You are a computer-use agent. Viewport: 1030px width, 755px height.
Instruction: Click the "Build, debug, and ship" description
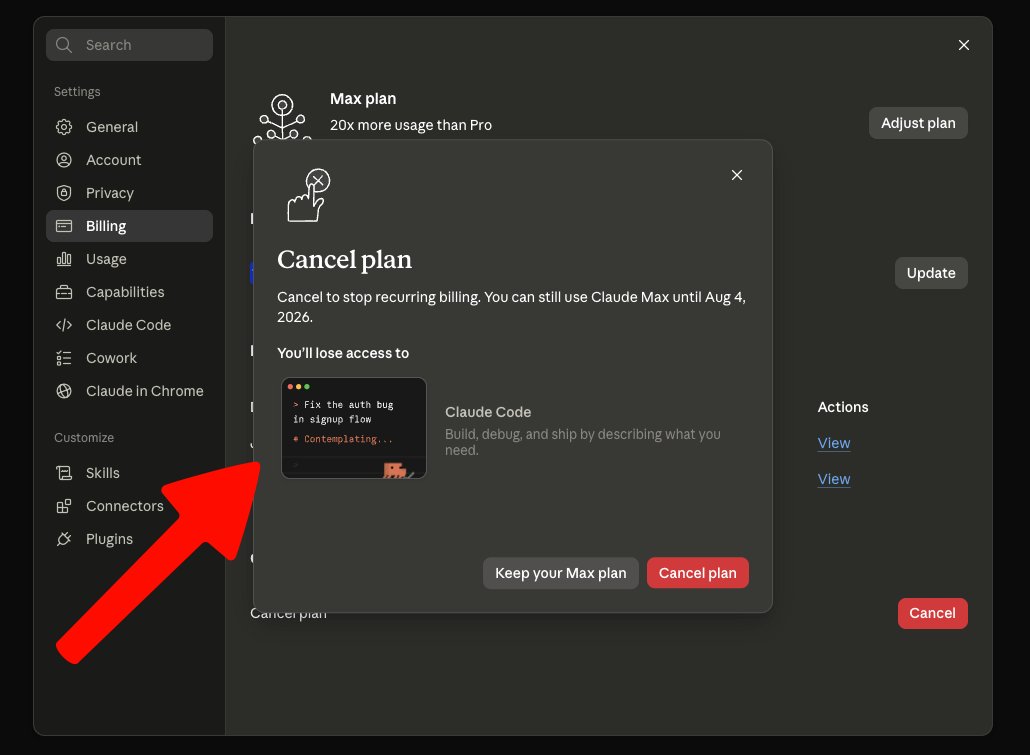pos(583,442)
